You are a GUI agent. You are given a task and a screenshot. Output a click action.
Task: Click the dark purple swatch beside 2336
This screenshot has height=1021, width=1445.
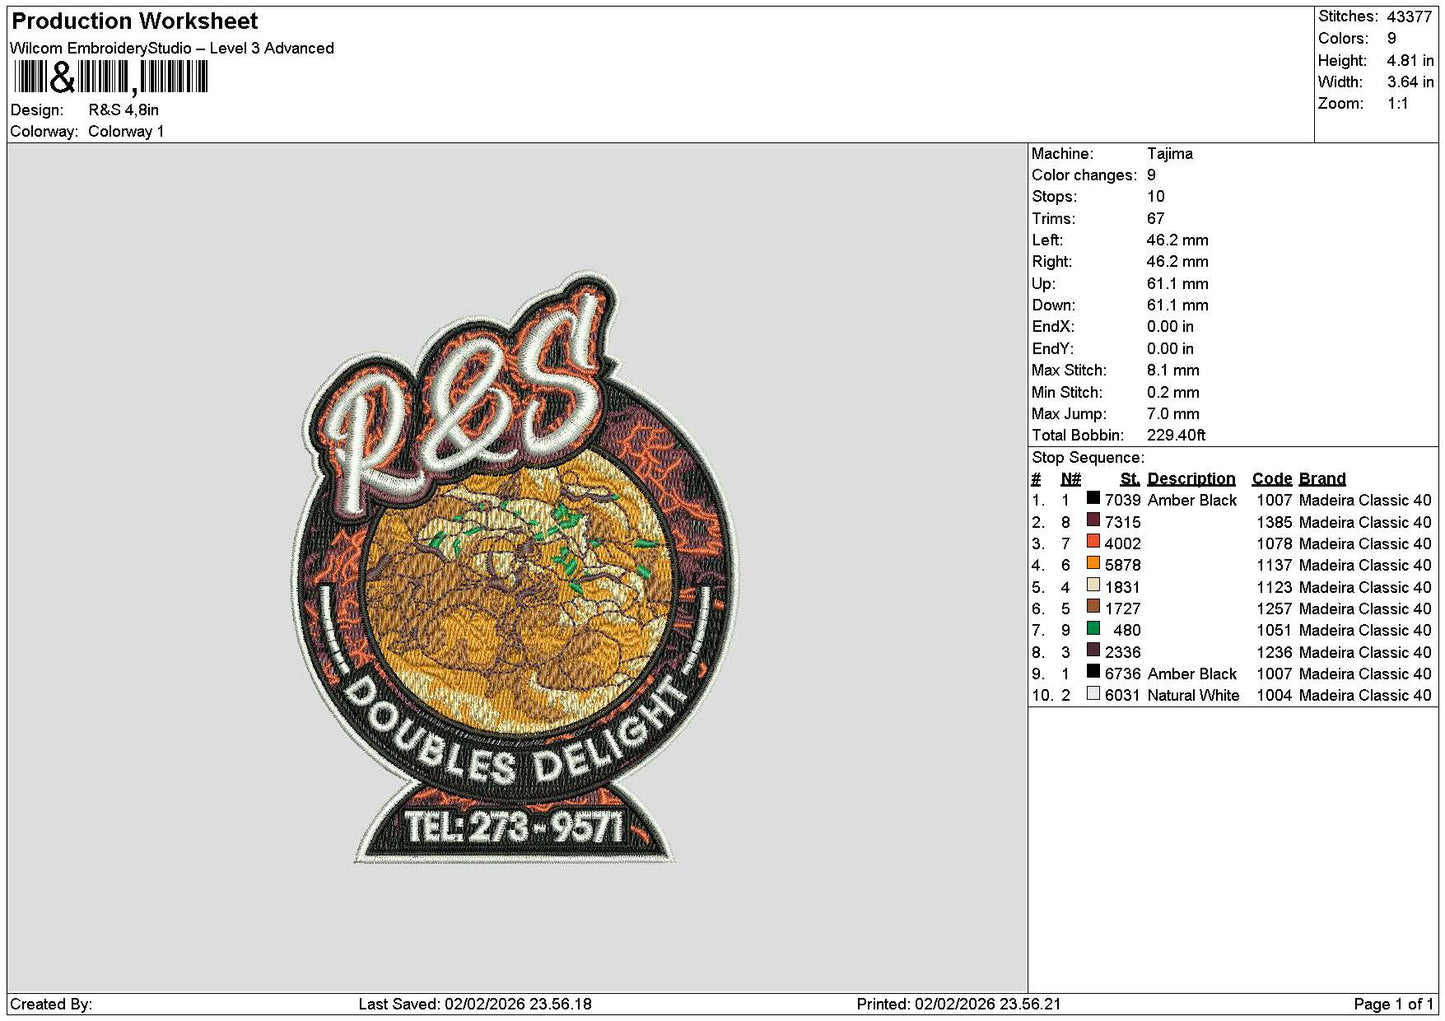[x=1093, y=650]
